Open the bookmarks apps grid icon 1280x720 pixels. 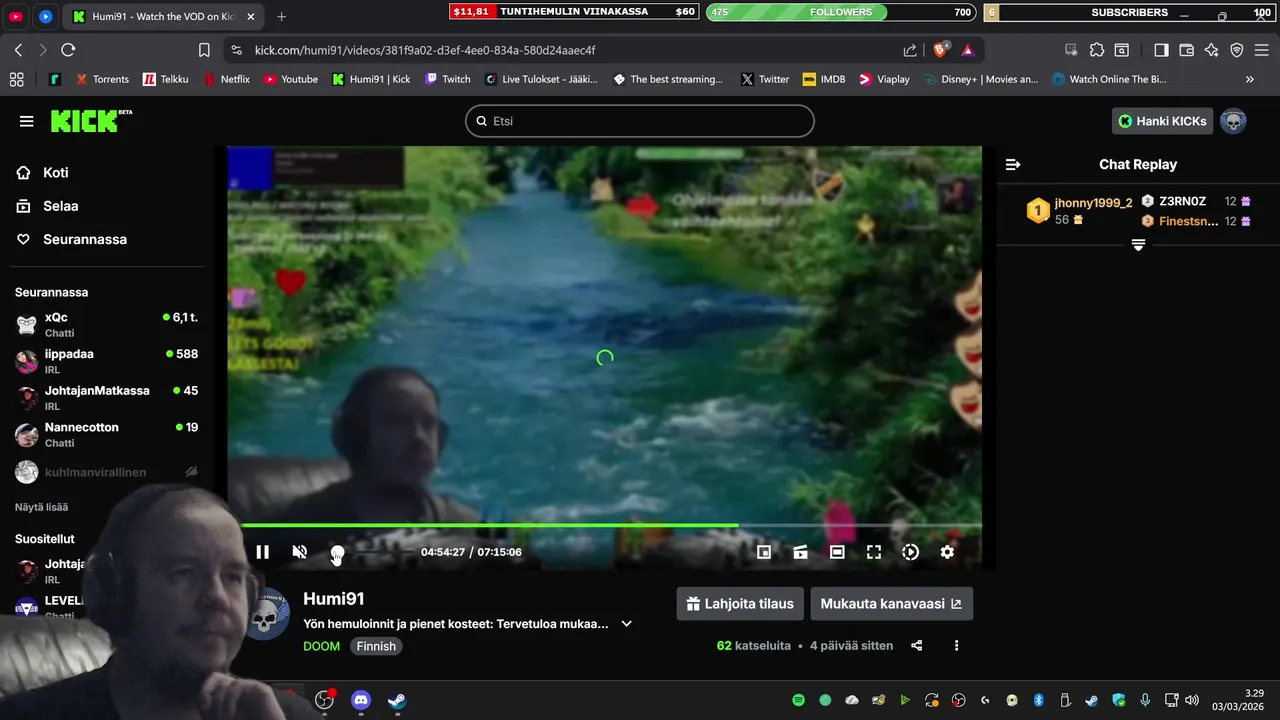(16, 79)
